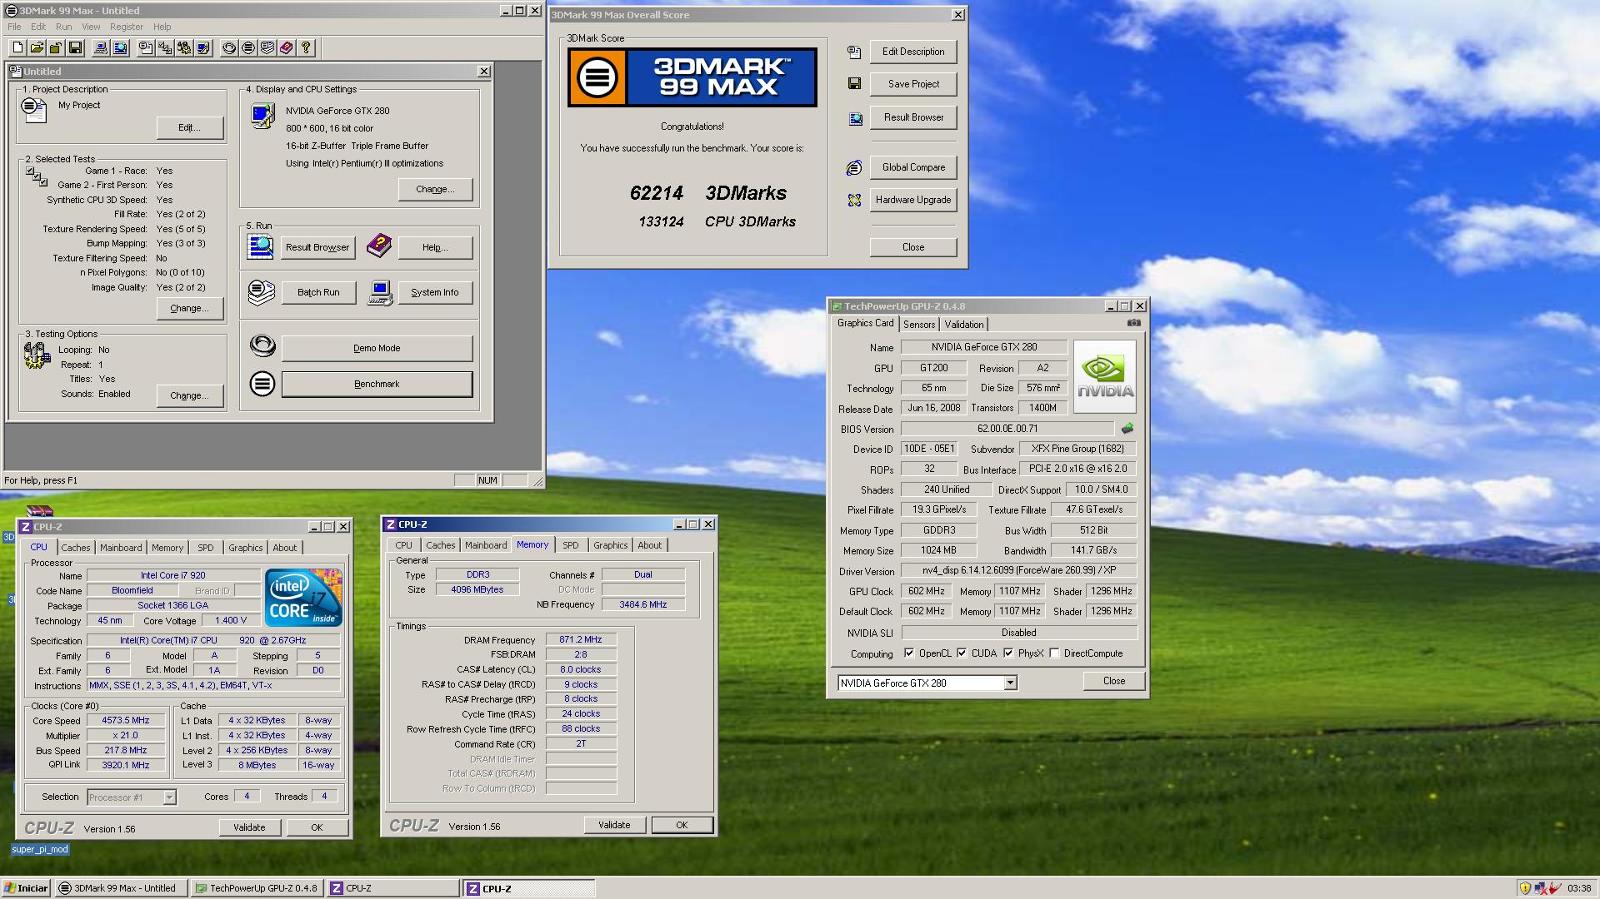The height and width of the screenshot is (899, 1600).
Task: Click the System Info button
Action: click(435, 292)
